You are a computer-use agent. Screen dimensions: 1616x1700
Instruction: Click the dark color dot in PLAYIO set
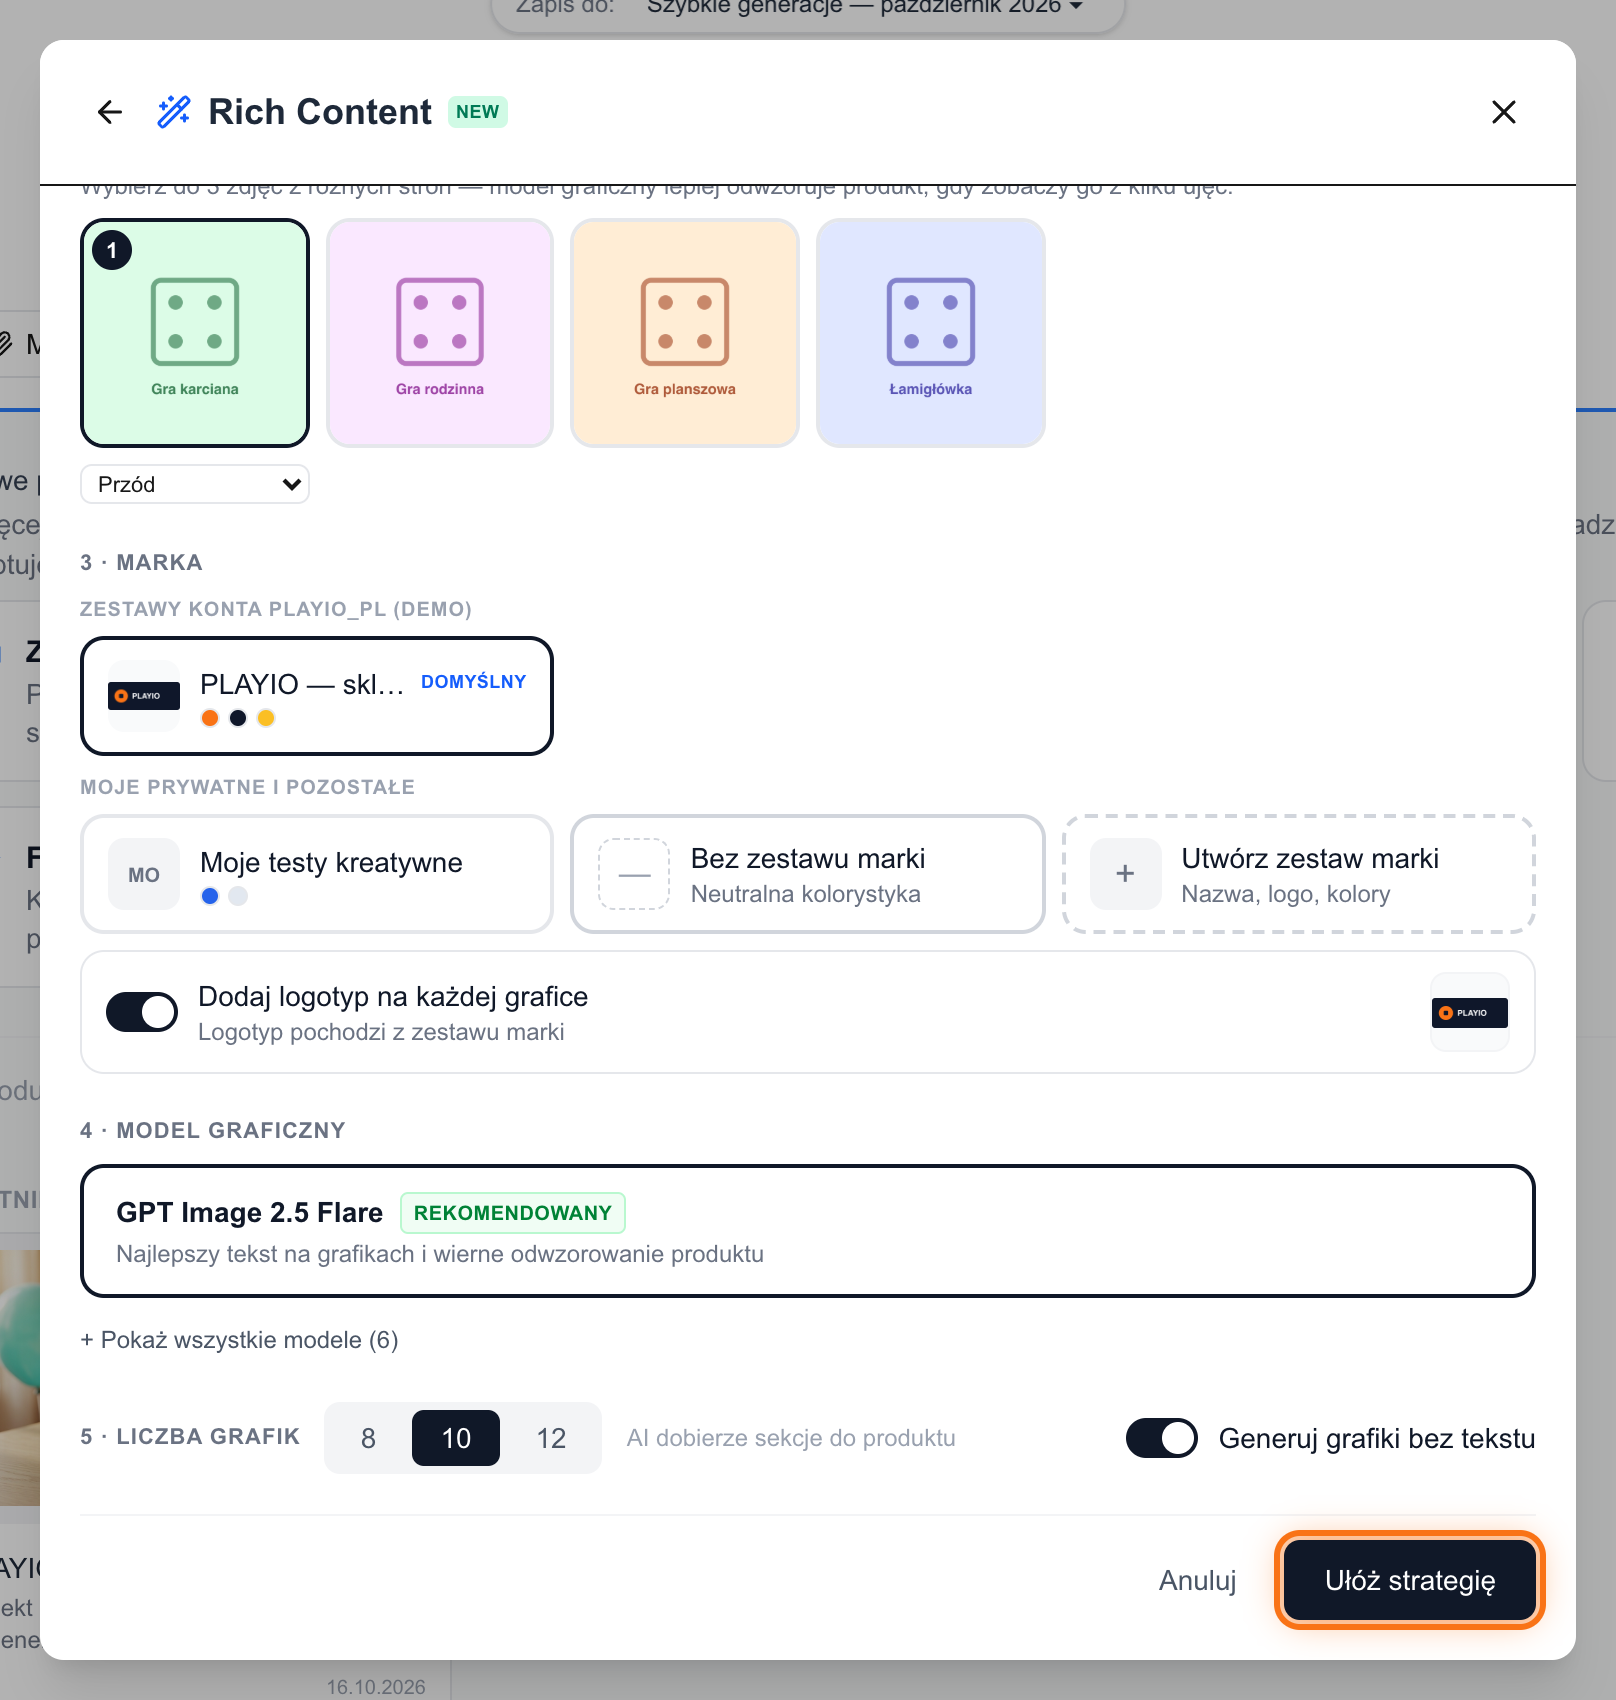[238, 718]
